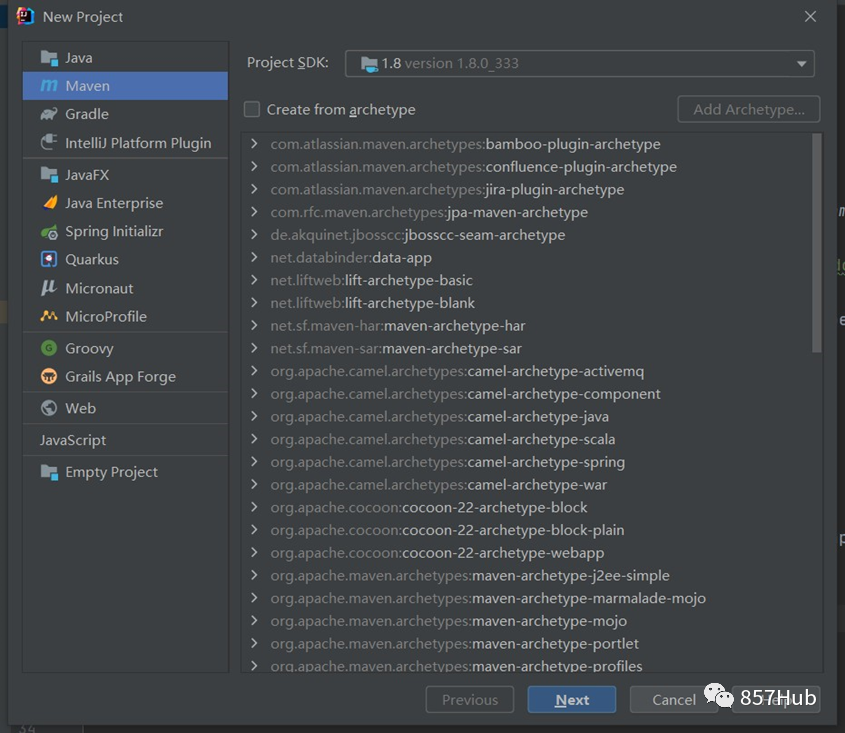
Task: Click the archetype list scrollbar
Action: [816, 243]
